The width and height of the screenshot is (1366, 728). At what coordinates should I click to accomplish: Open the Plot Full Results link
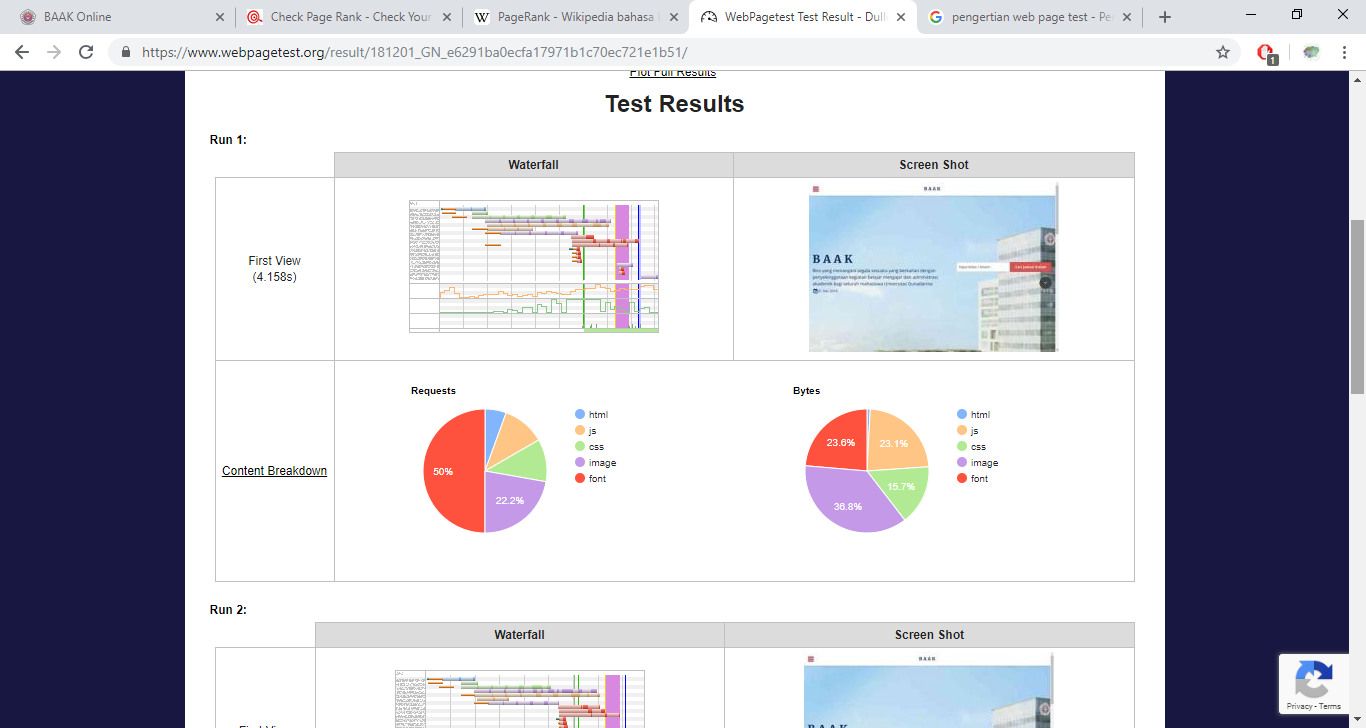(x=673, y=73)
